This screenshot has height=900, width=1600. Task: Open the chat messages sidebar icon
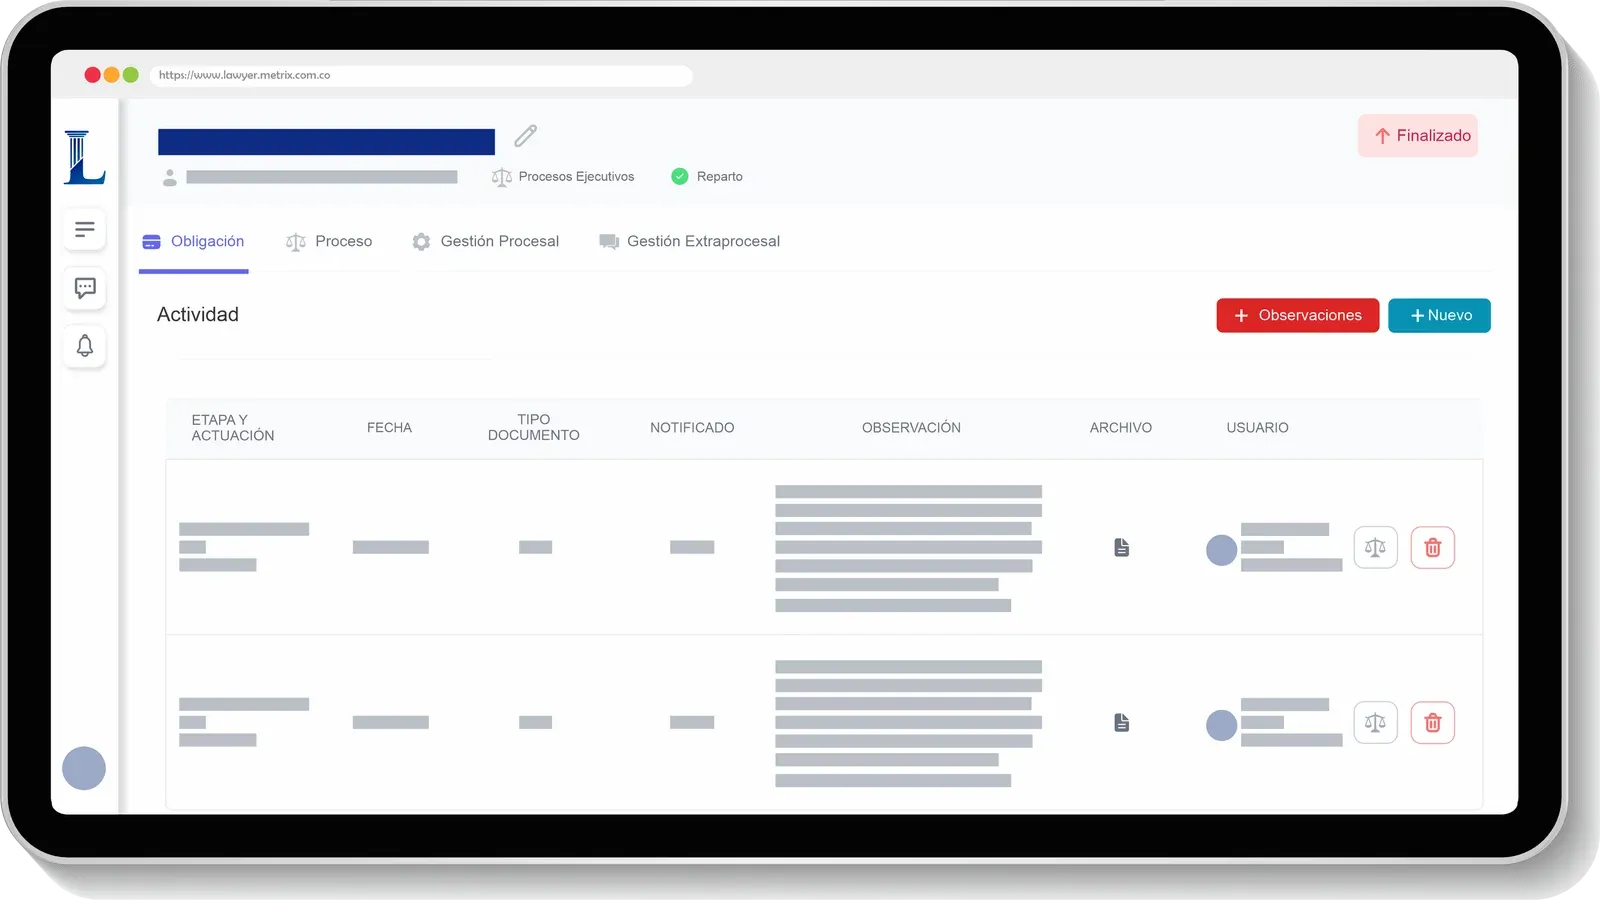pos(85,288)
